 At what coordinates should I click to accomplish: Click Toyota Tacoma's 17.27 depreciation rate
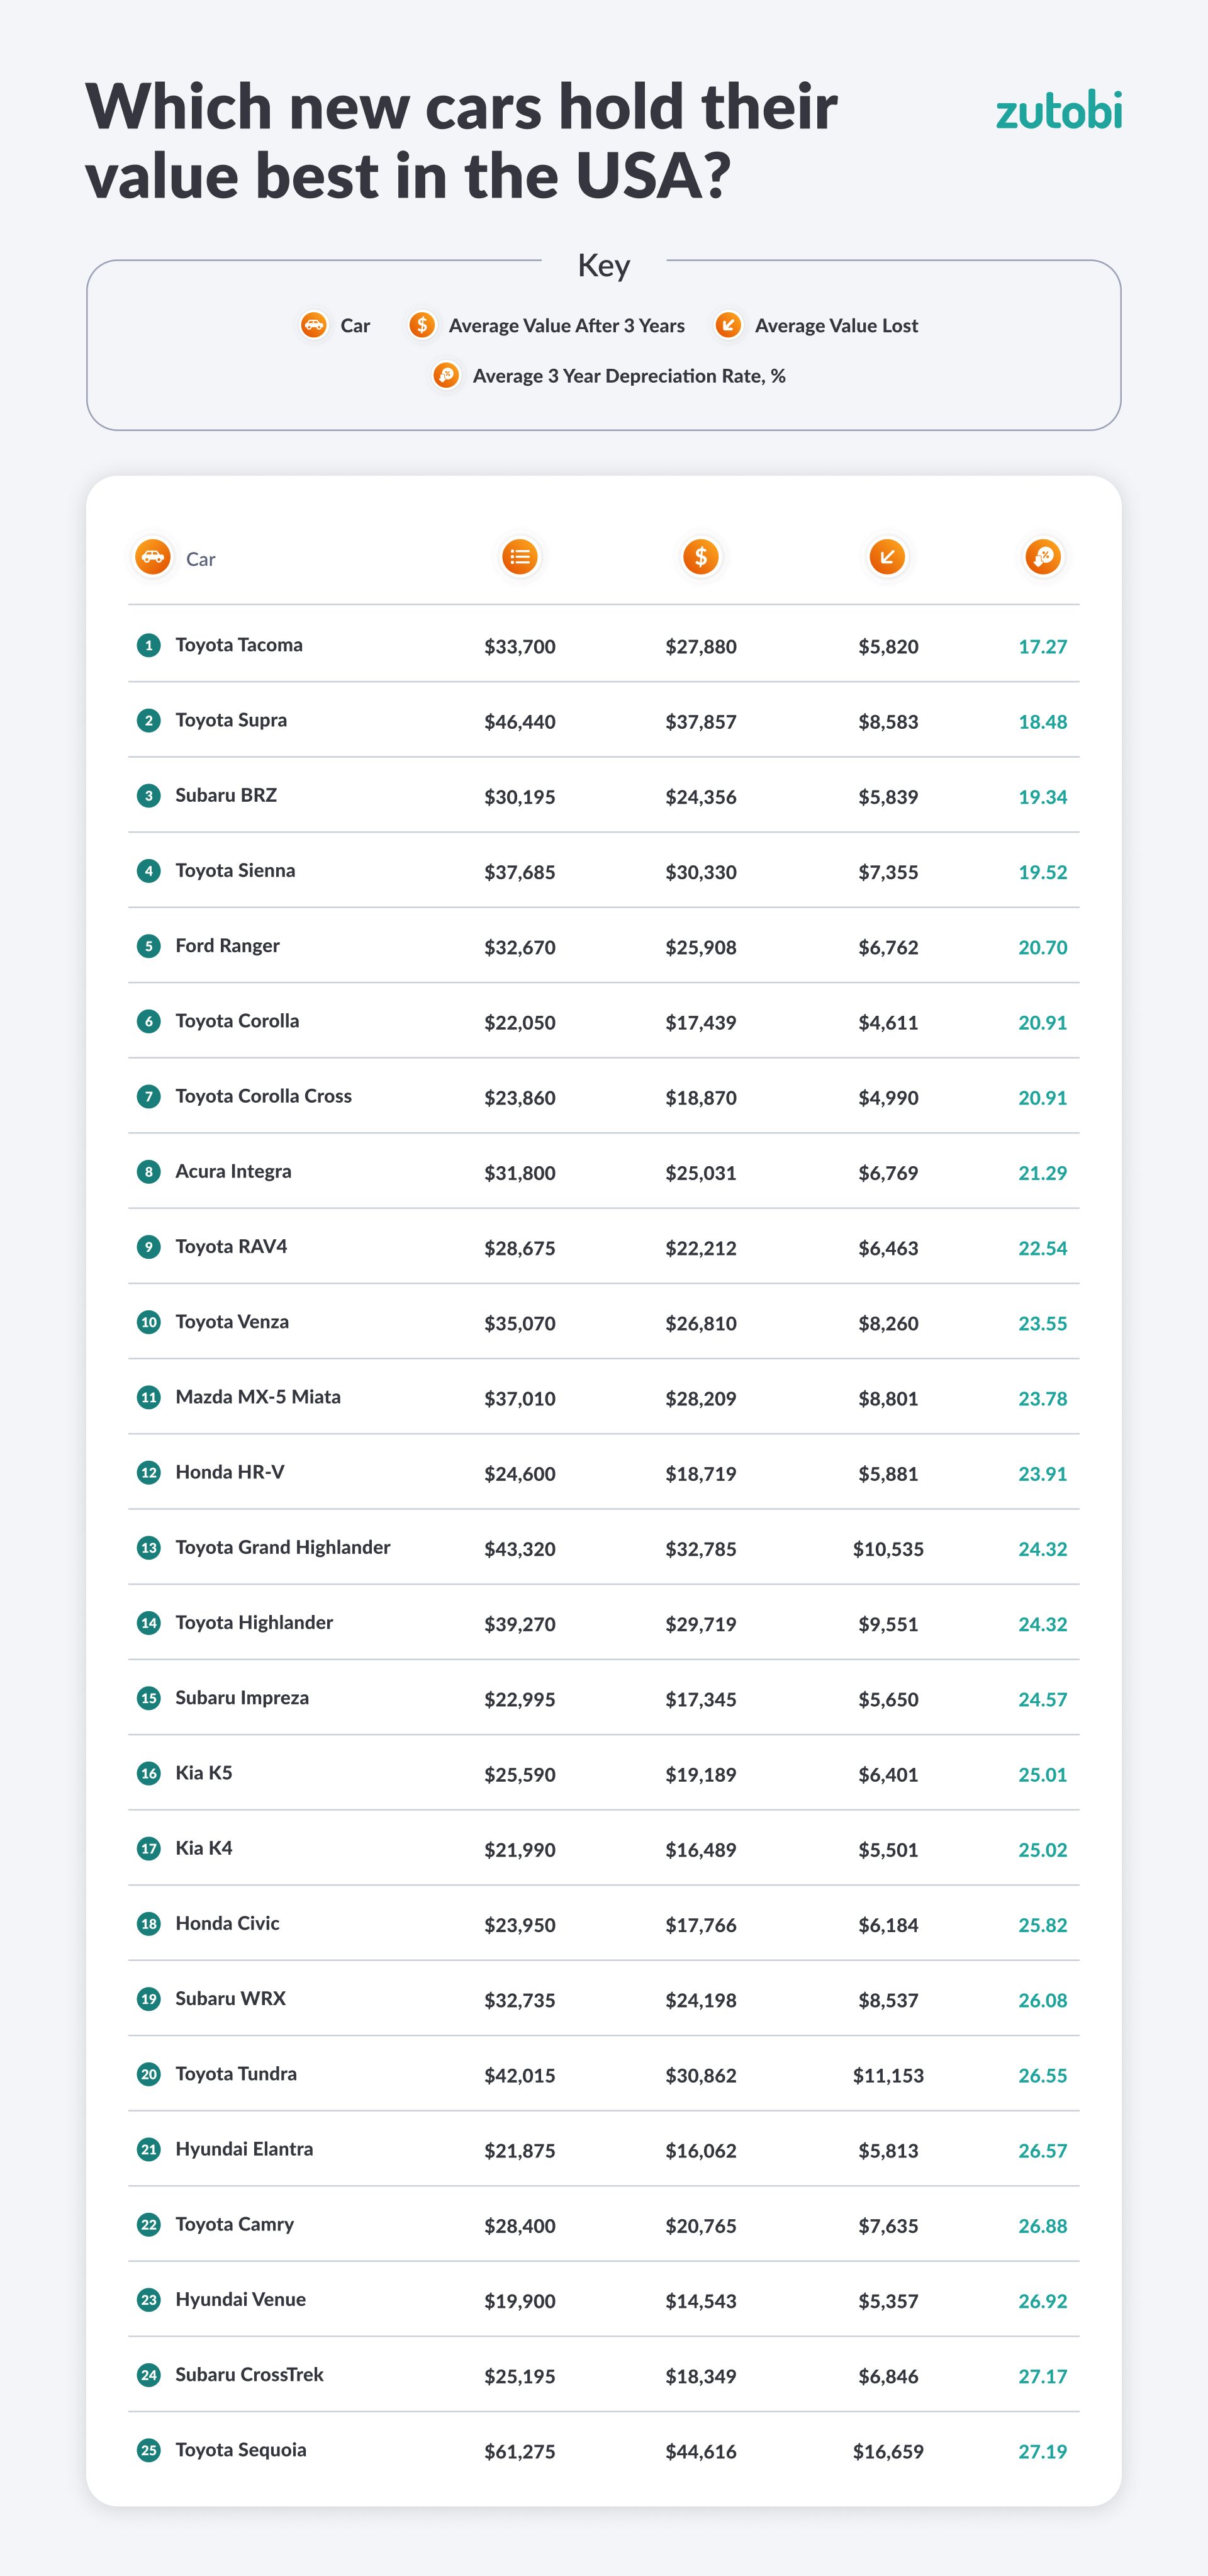pos(1042,647)
